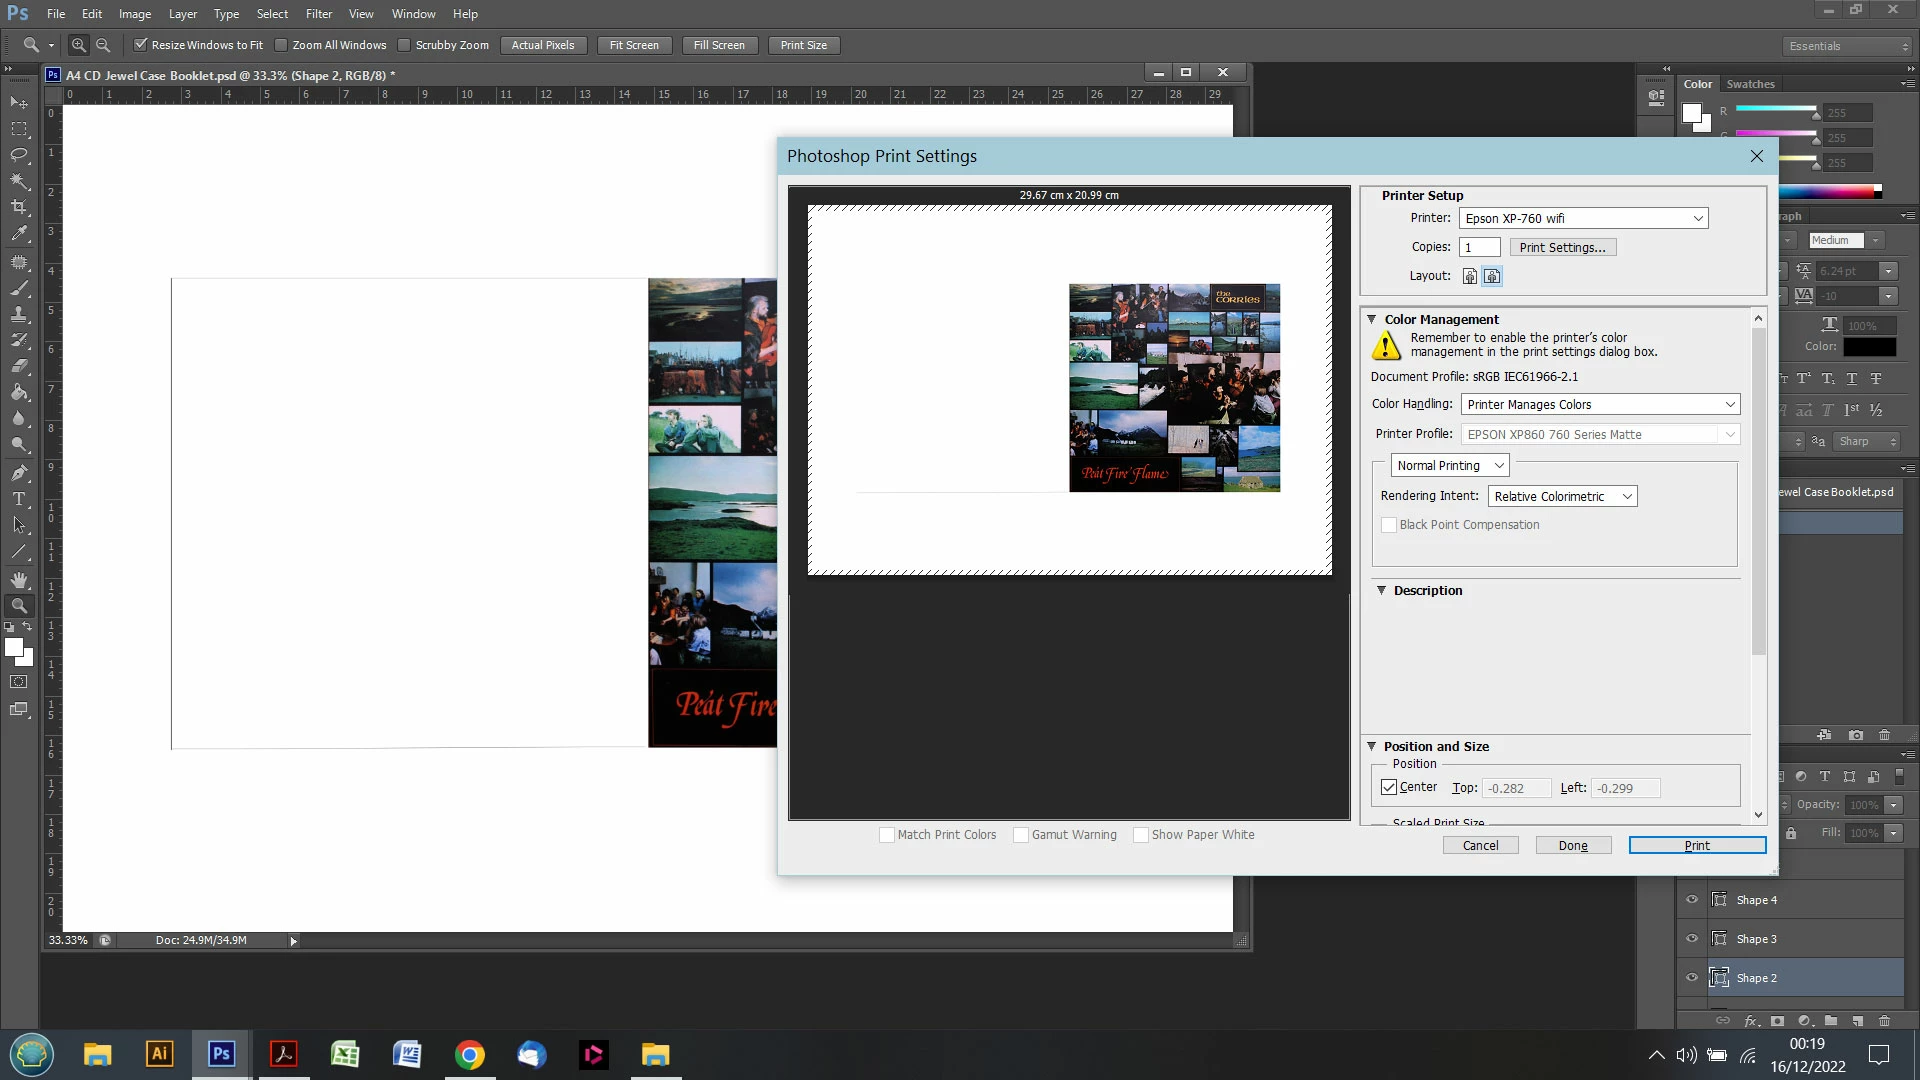Hide the Shape 4 layer
This screenshot has height=1080, width=1920.
click(x=1692, y=899)
